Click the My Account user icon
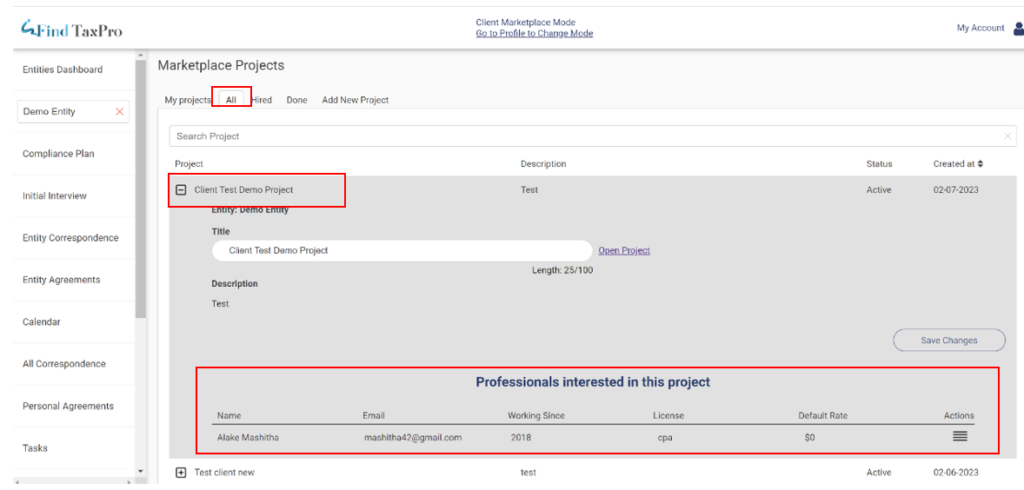Screen dimensions: 1024x490 [1018, 29]
